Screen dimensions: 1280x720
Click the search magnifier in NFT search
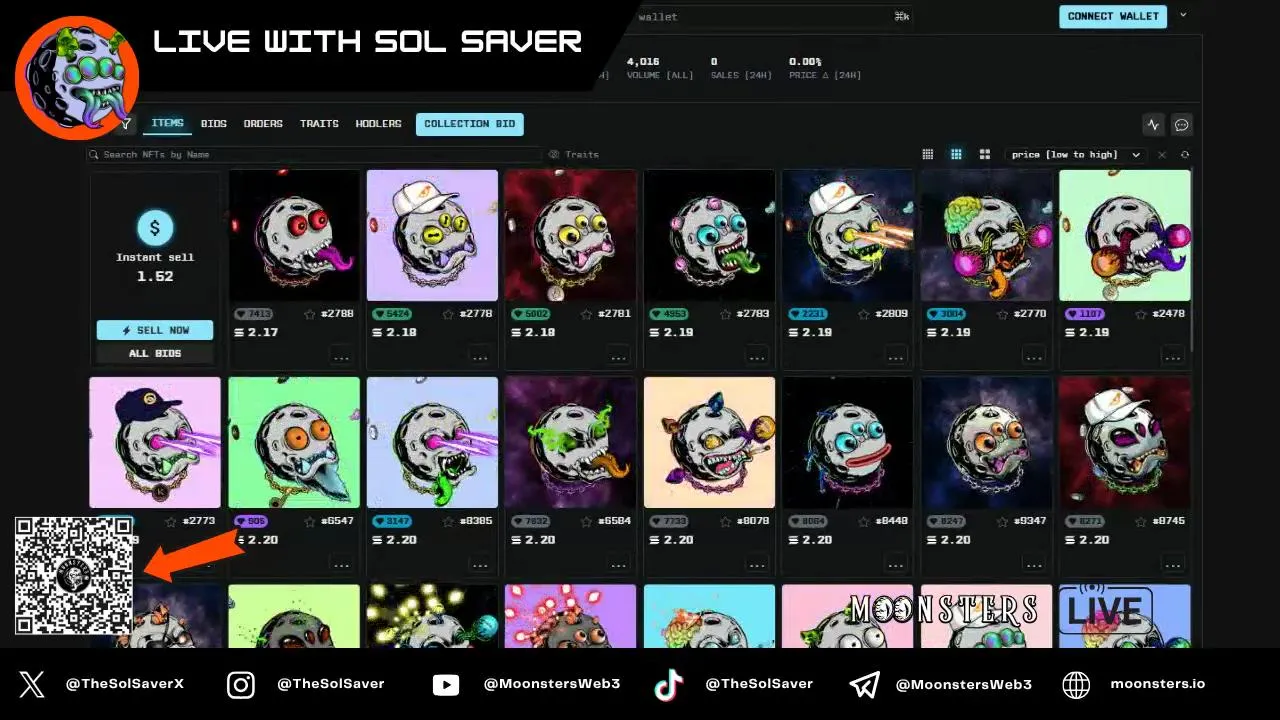[x=94, y=155]
